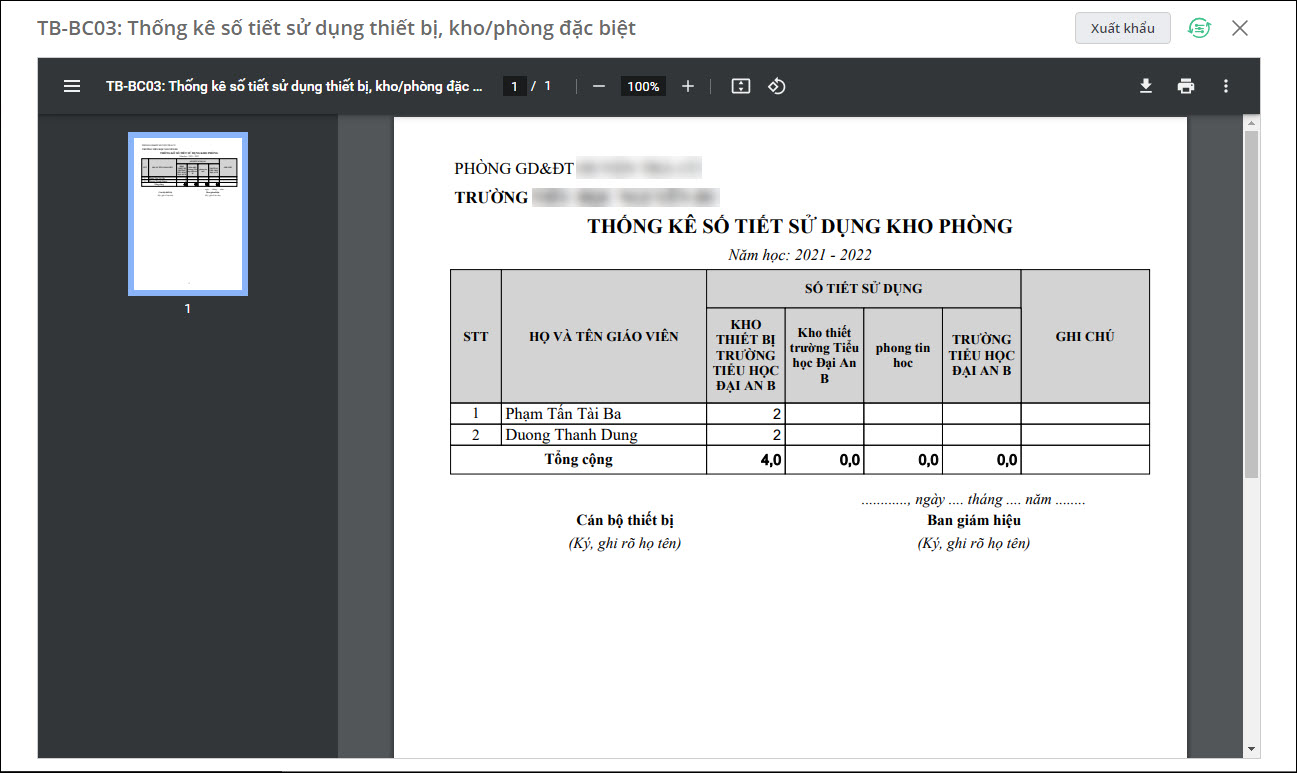
Task: Open the PDF viewer more actions menu
Action: coord(1226,86)
